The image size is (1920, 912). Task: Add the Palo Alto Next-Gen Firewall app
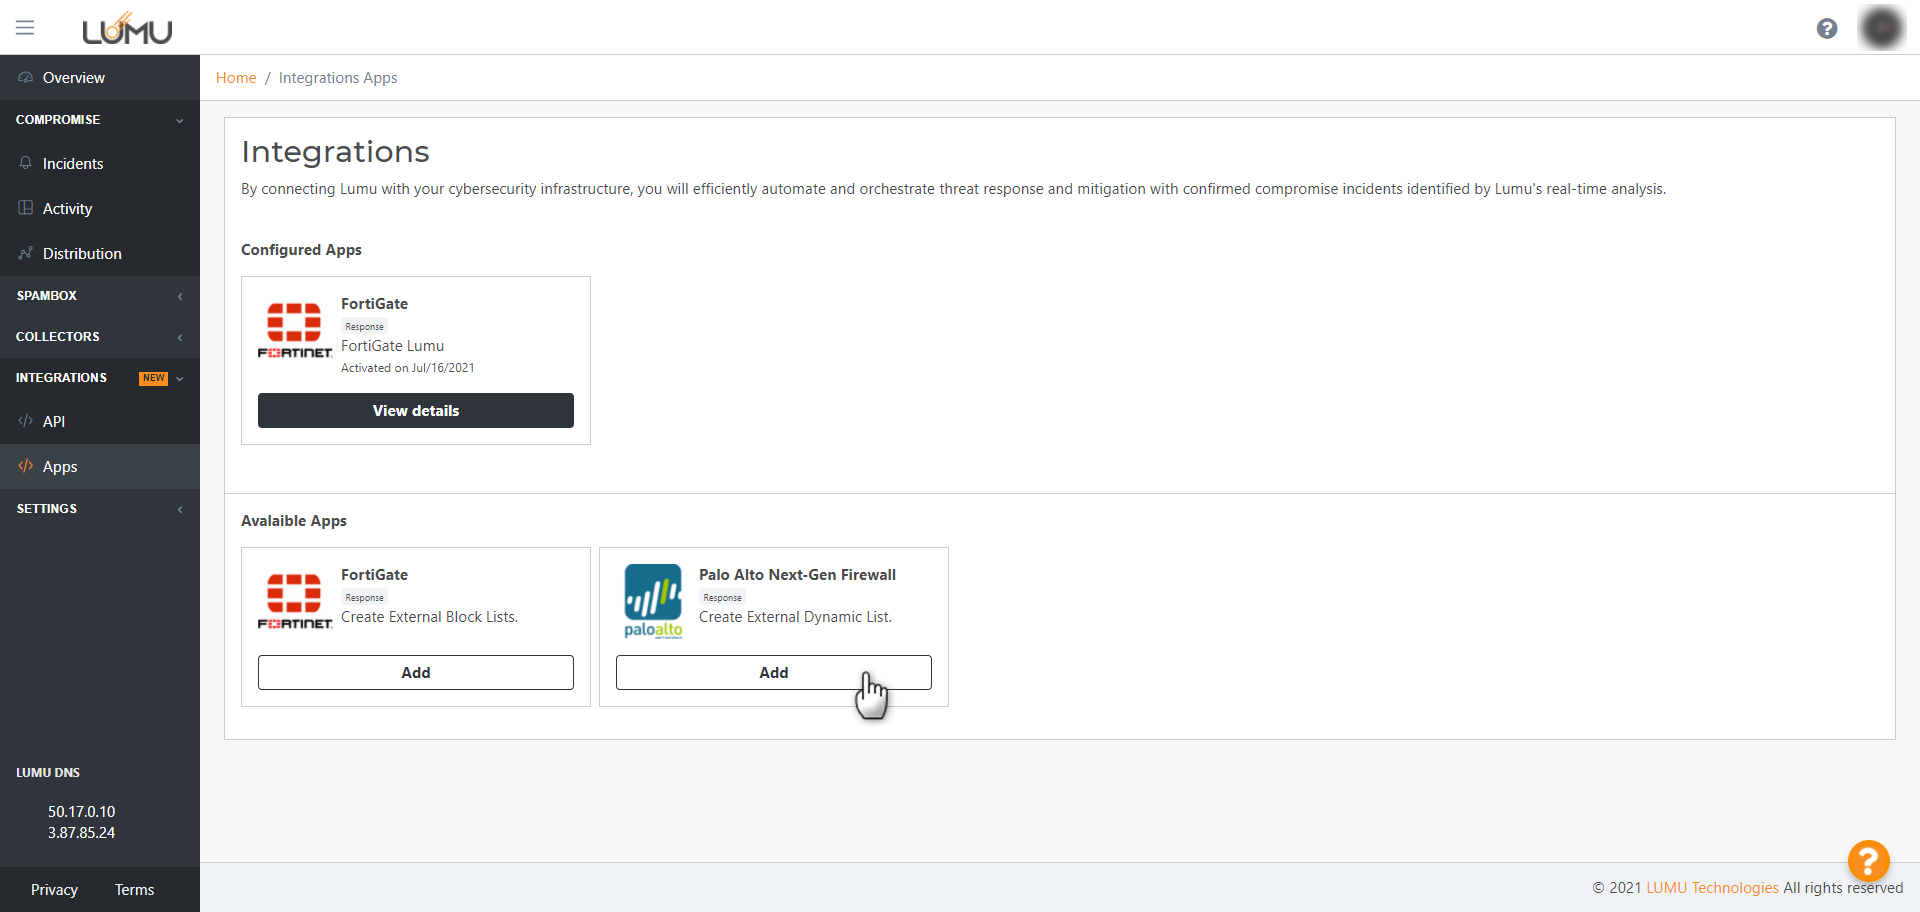(x=773, y=673)
